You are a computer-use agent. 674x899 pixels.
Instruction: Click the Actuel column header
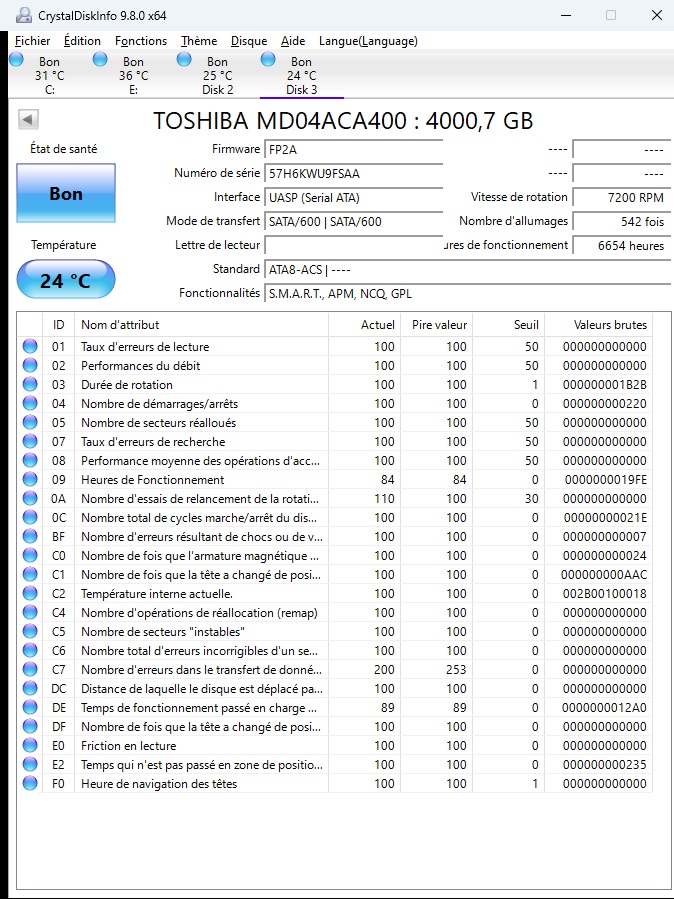pos(365,325)
